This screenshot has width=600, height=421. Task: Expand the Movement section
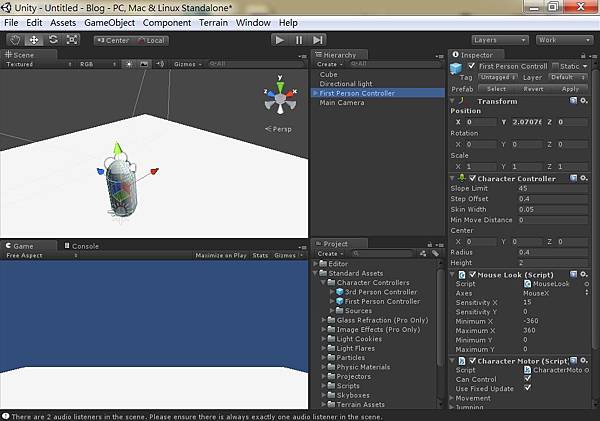coord(452,398)
